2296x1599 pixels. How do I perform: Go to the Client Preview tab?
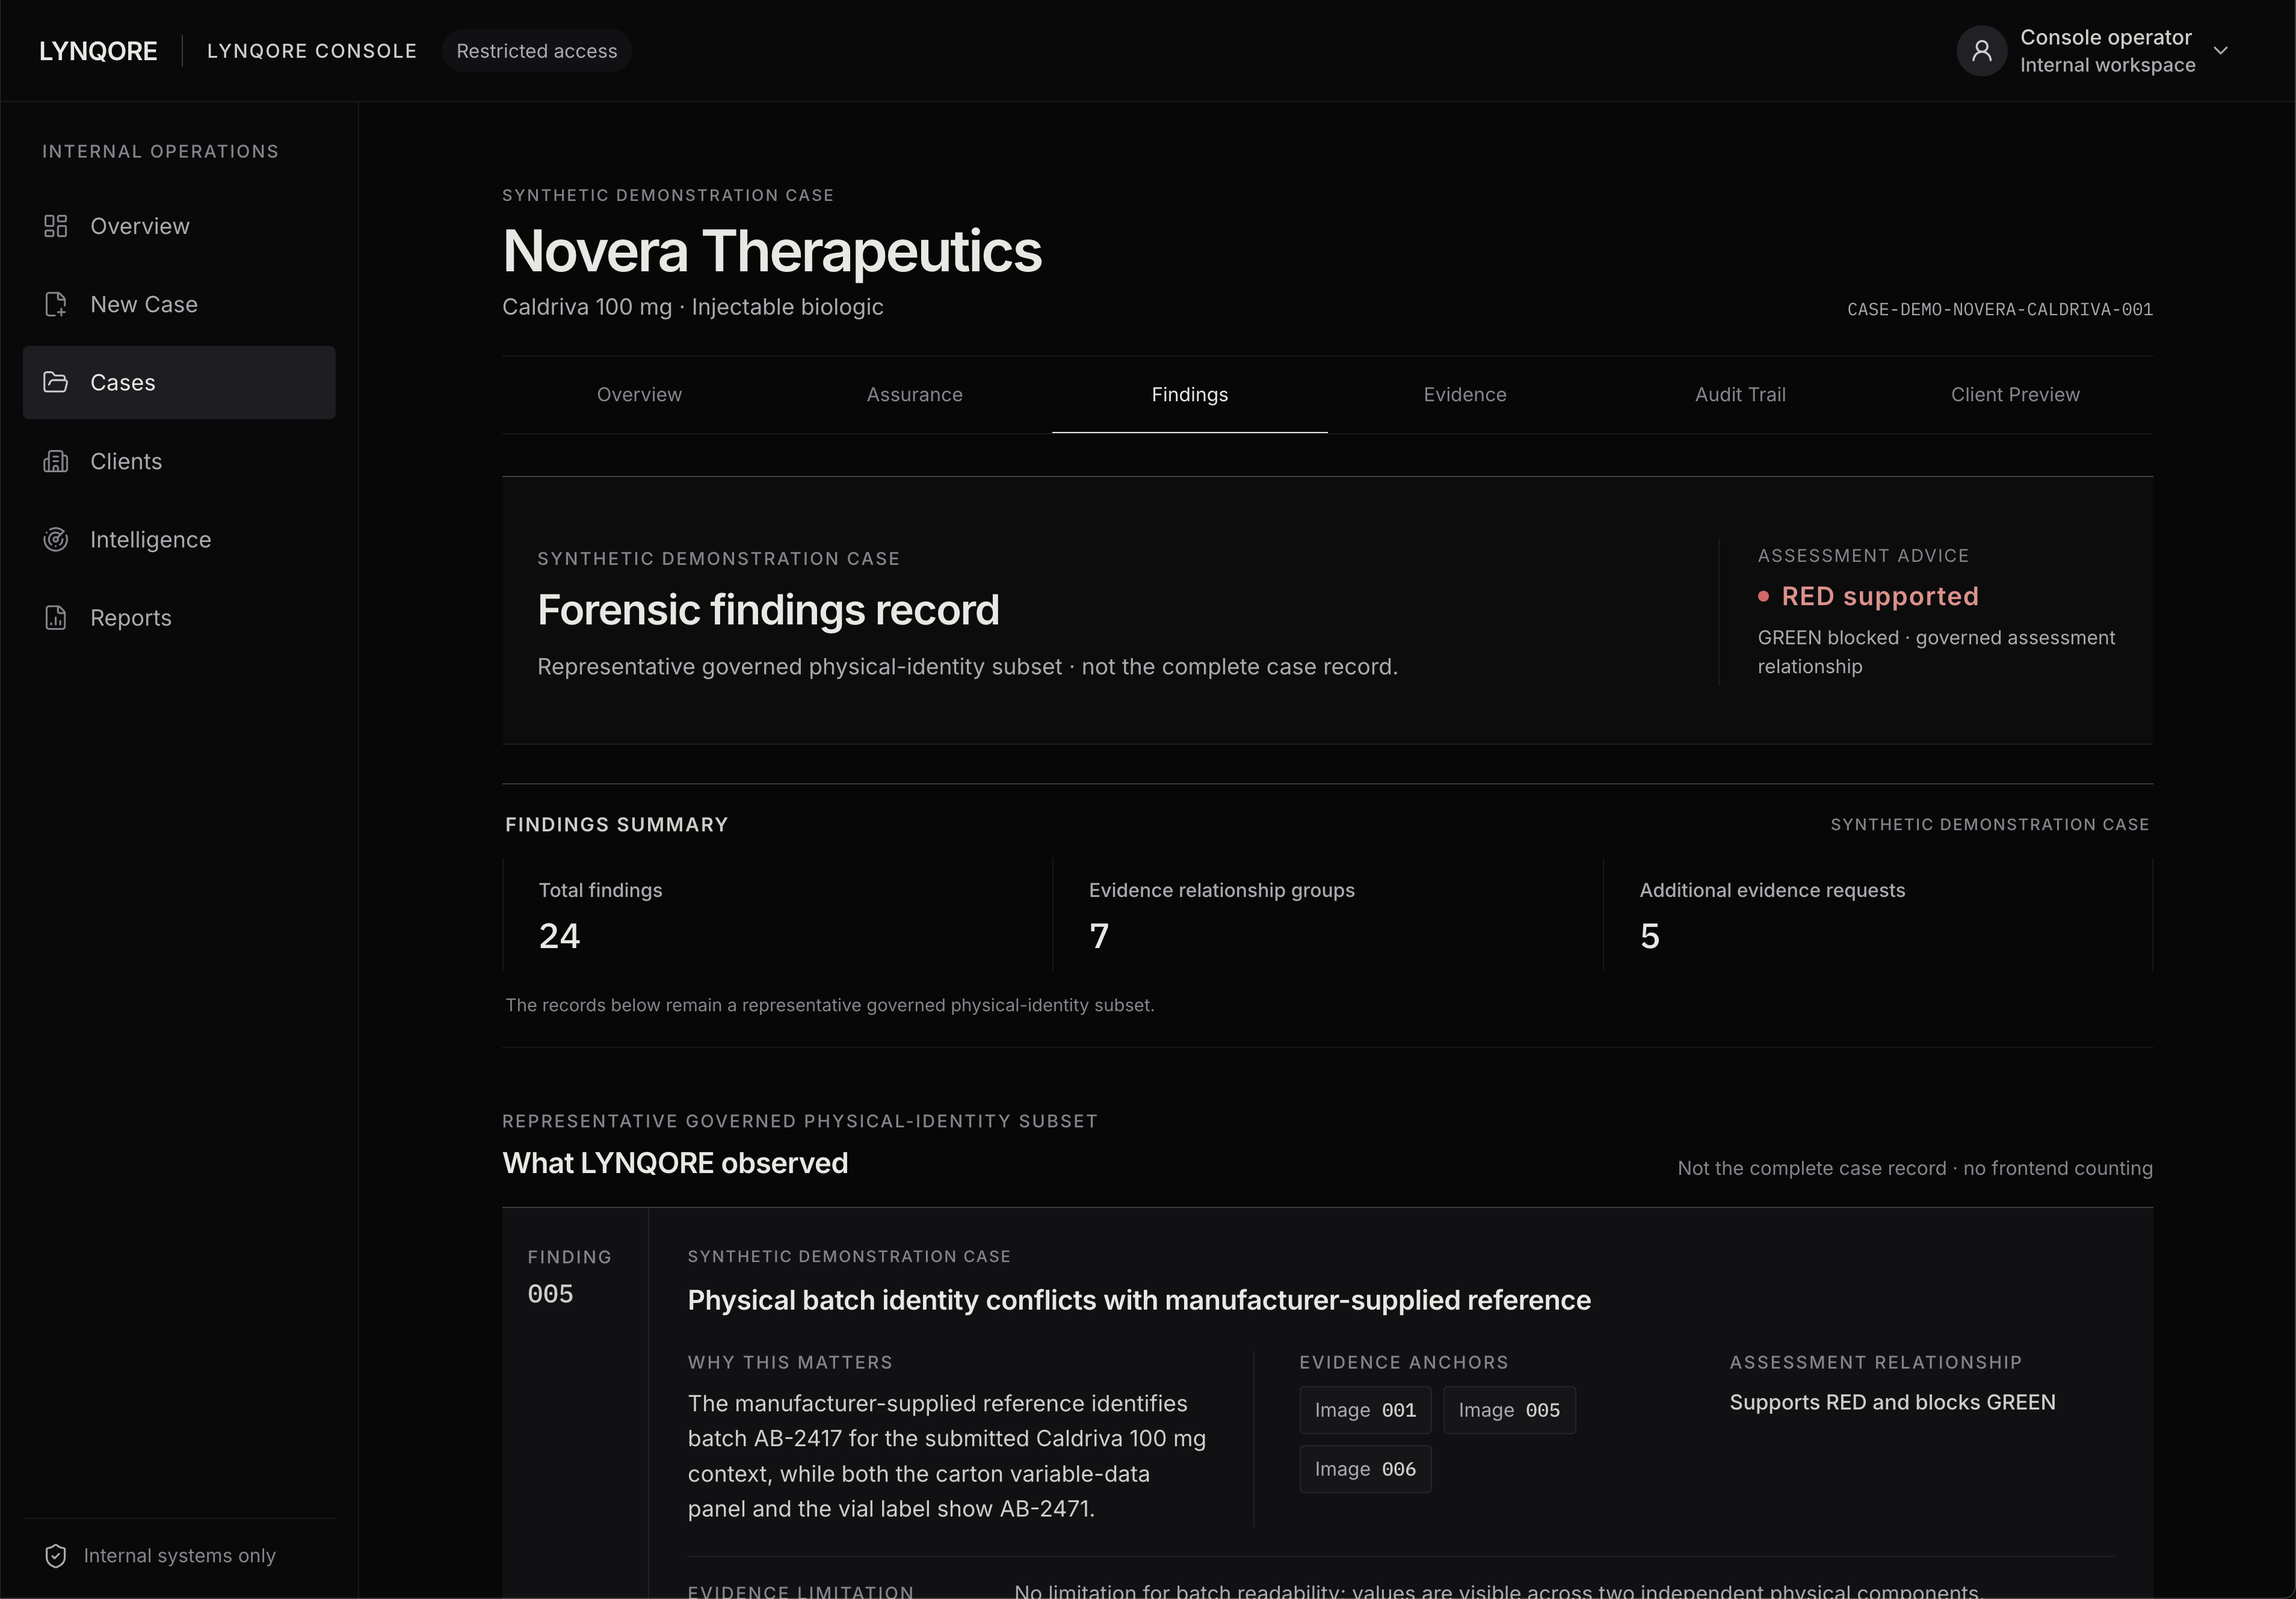coord(2015,394)
